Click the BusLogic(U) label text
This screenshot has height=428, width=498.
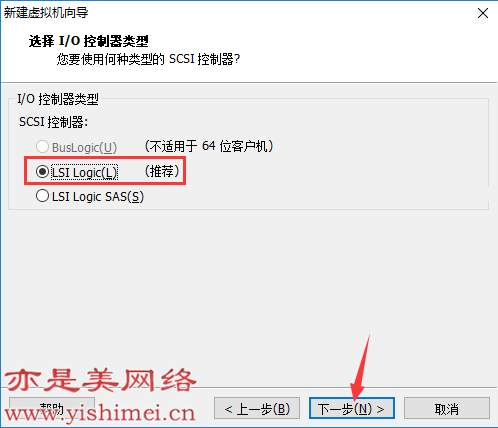(x=84, y=147)
